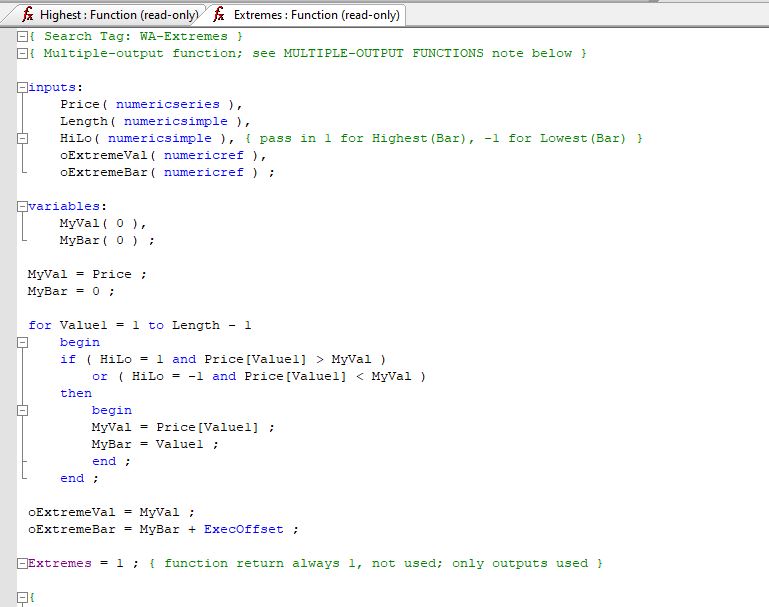The image size is (769, 607).
Task: Click the MyBar = Value1 statement
Action: click(x=154, y=444)
